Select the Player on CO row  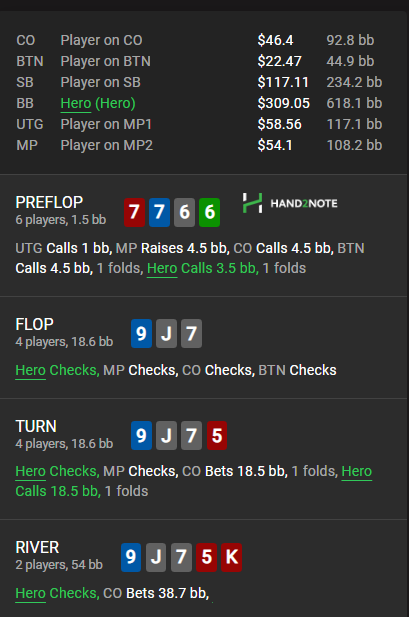click(x=199, y=40)
